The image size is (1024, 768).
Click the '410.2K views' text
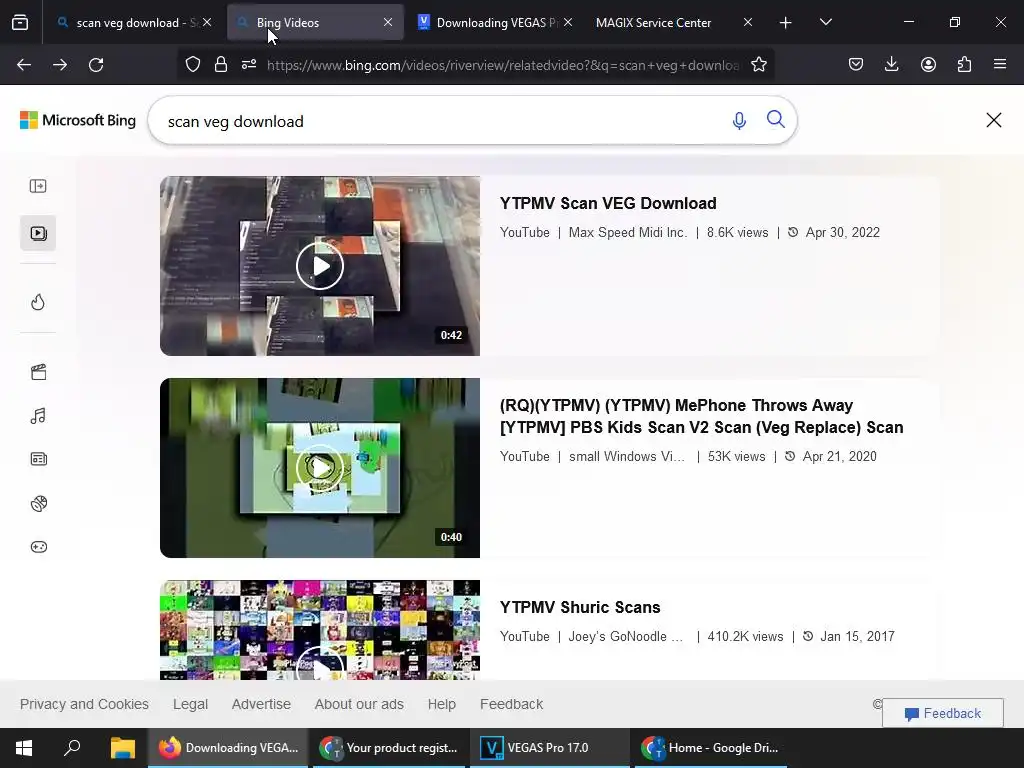(745, 637)
